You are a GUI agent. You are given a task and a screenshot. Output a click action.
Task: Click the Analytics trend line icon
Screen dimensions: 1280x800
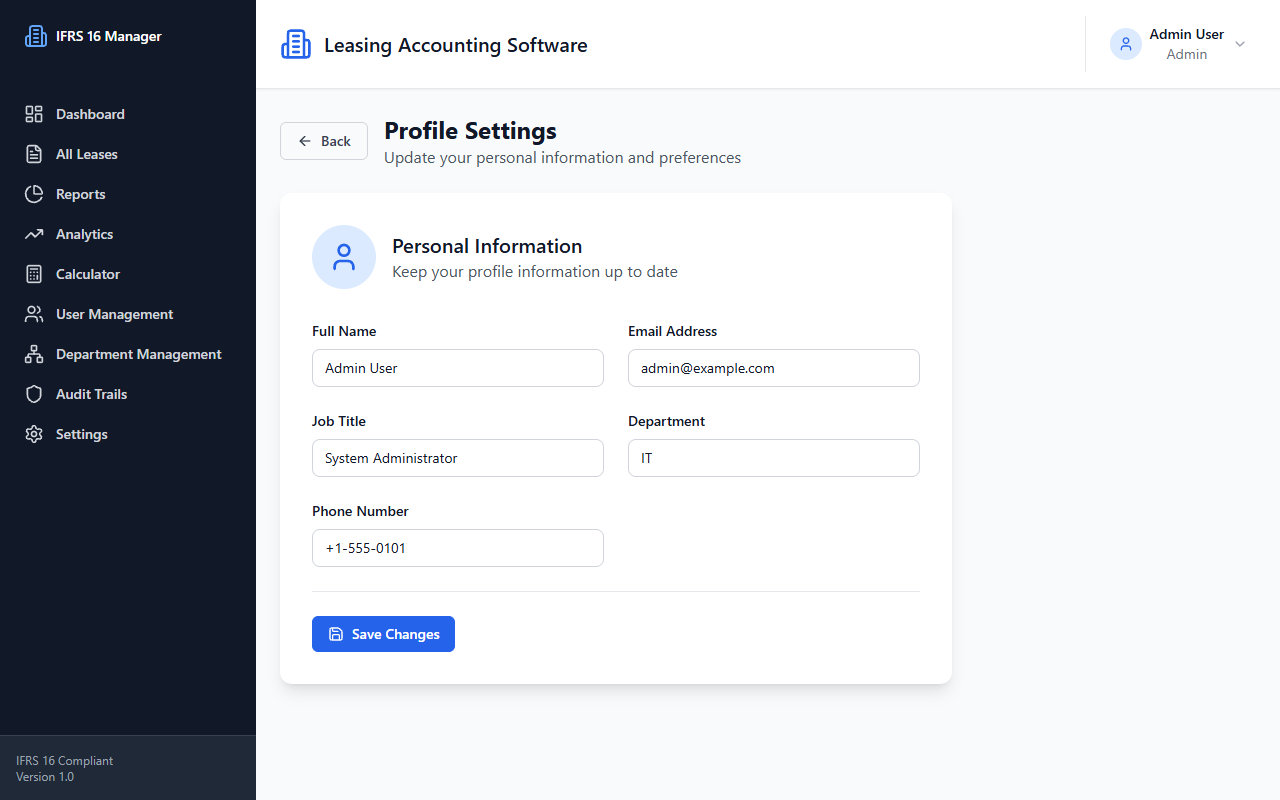pos(34,234)
